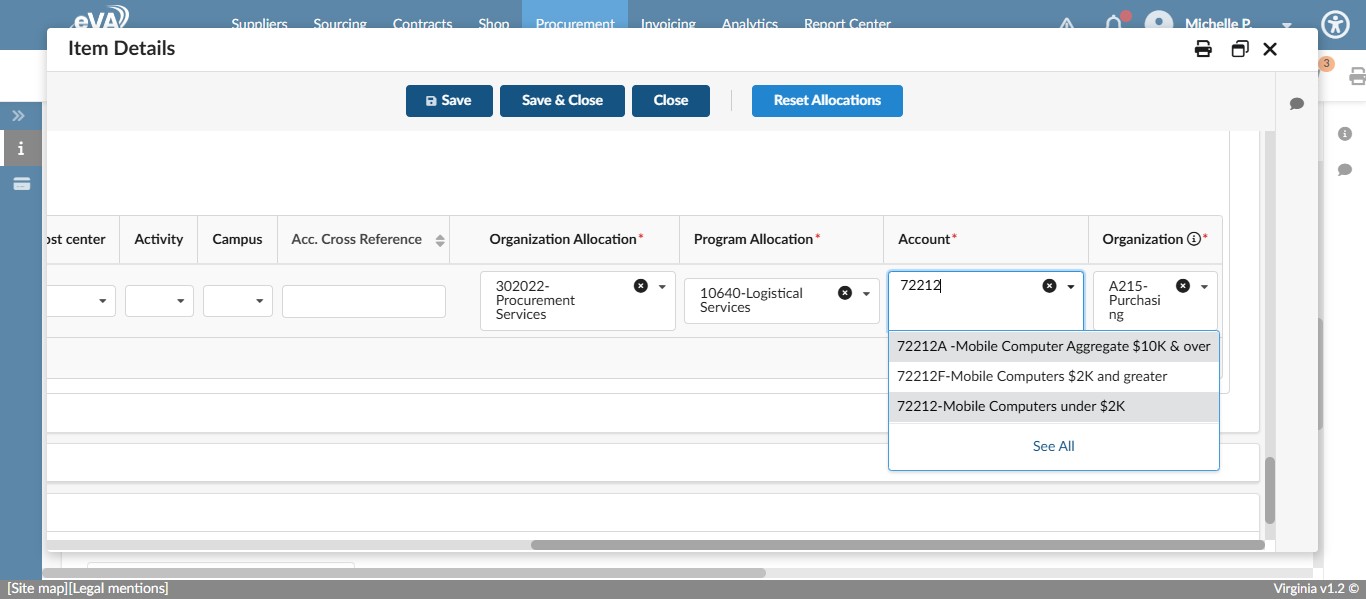This screenshot has width=1366, height=599.
Task: Clear the Organization Allocation selection
Action: pyautogui.click(x=641, y=285)
